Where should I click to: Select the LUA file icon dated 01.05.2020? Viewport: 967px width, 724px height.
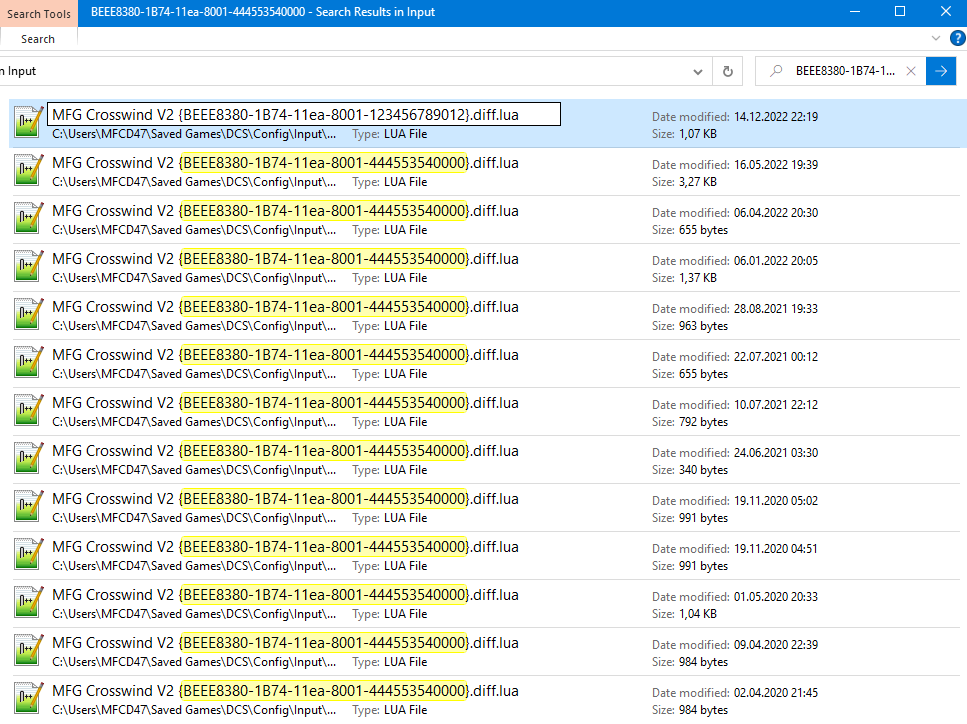coord(28,603)
